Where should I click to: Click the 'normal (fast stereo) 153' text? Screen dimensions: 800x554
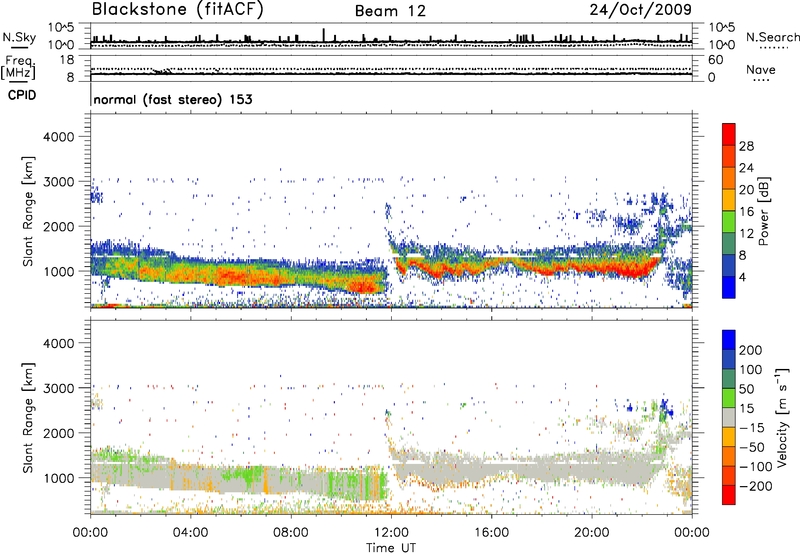point(173,99)
